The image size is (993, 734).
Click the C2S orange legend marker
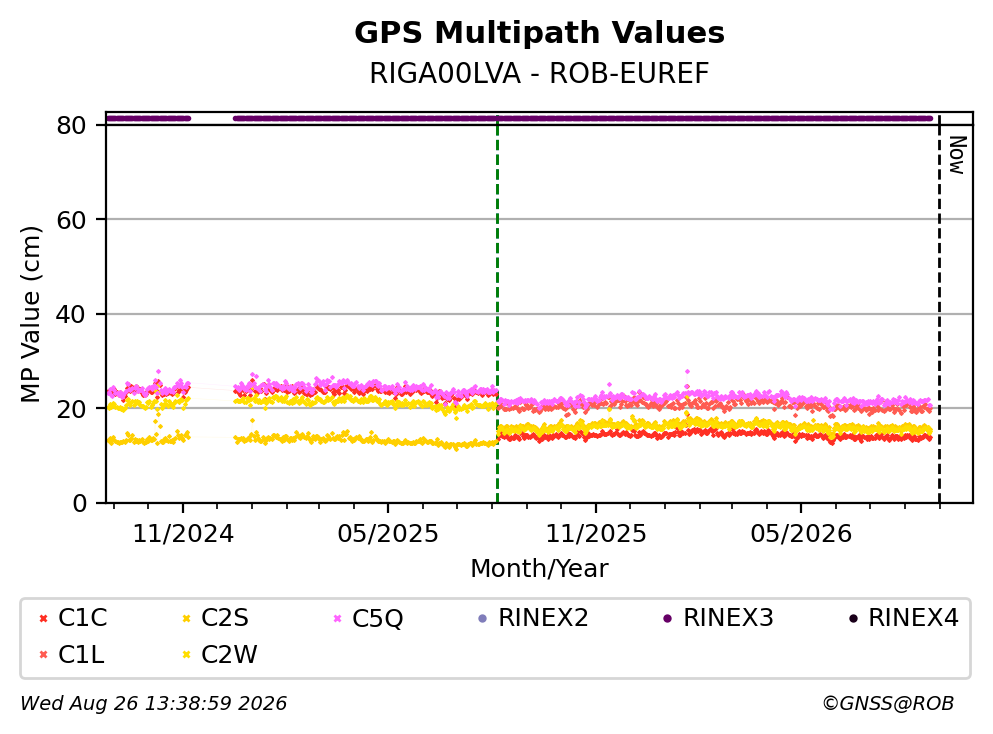[x=186, y=618]
